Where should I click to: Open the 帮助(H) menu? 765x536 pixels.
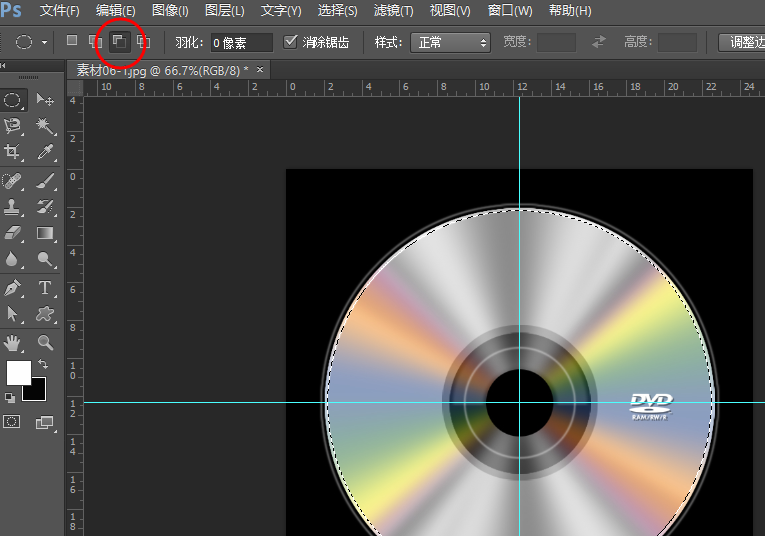click(x=570, y=10)
